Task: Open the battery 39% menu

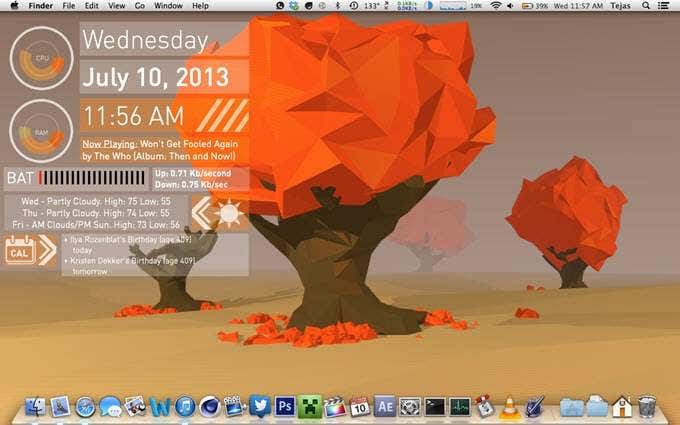Action: [x=534, y=6]
